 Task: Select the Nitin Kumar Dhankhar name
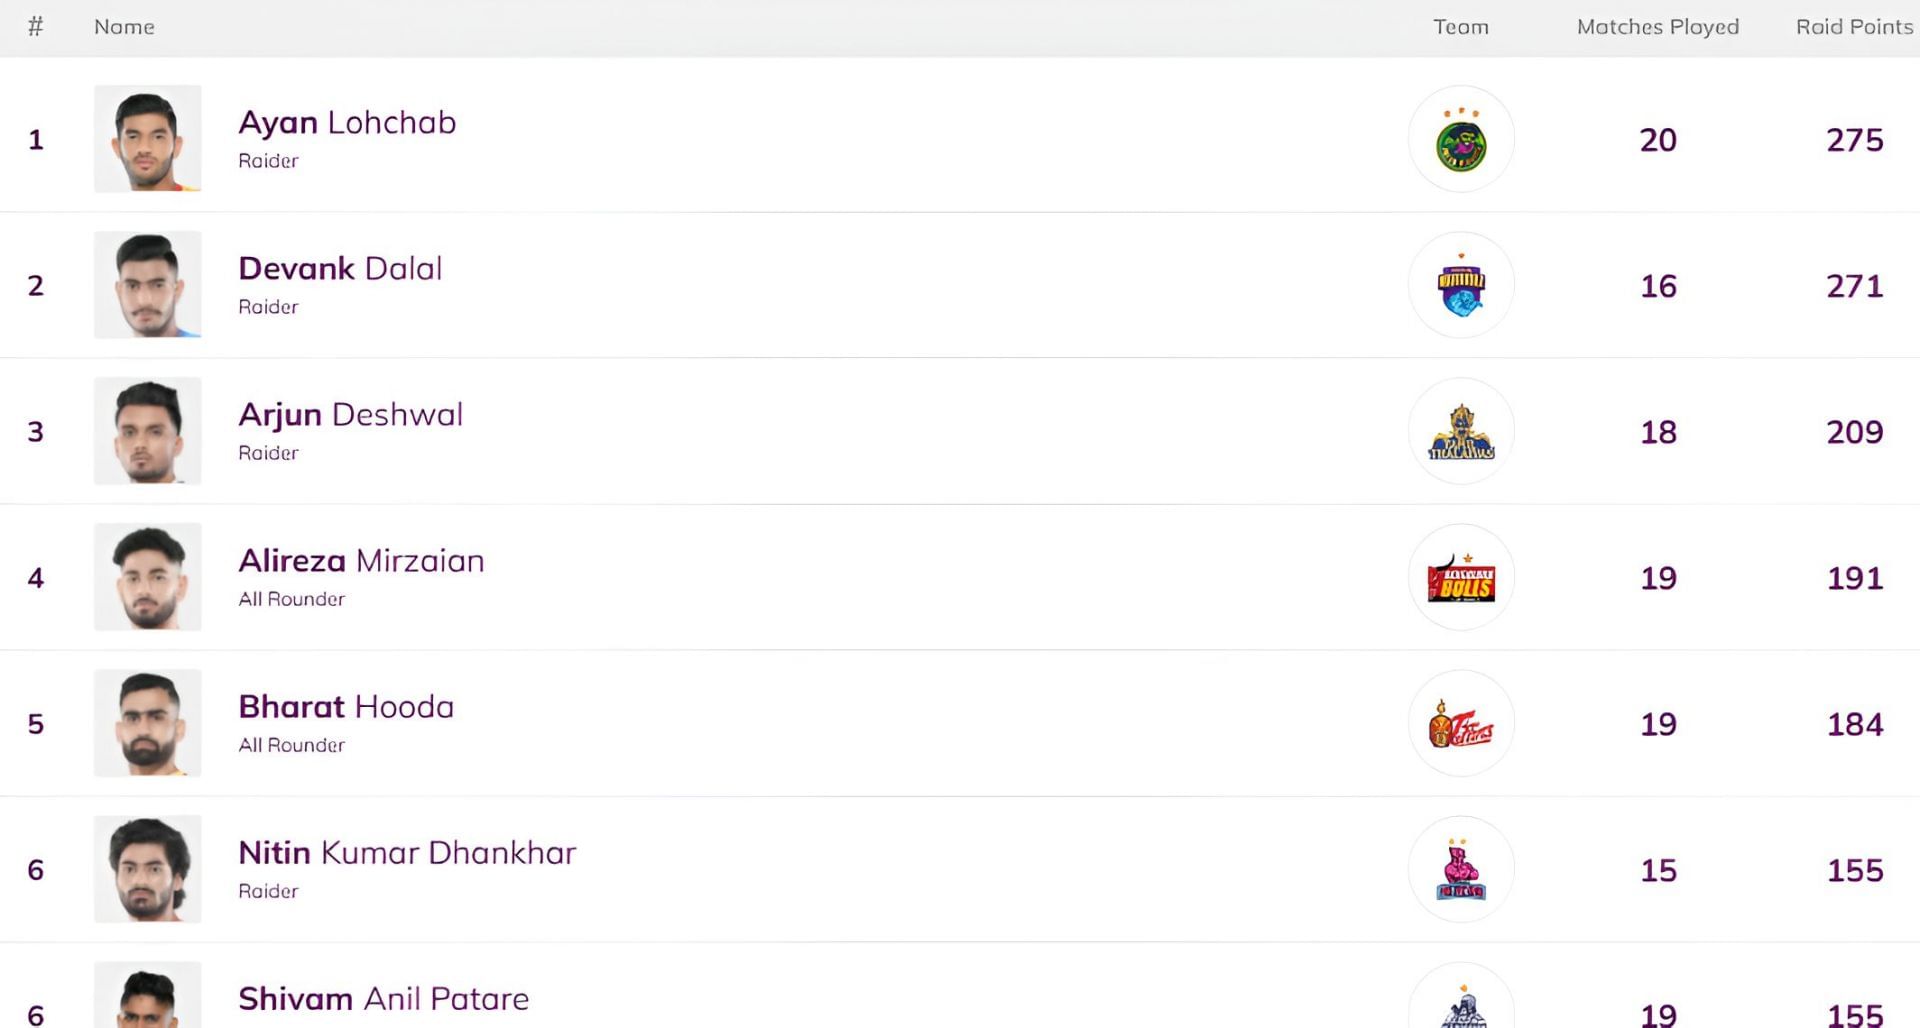pos(407,852)
